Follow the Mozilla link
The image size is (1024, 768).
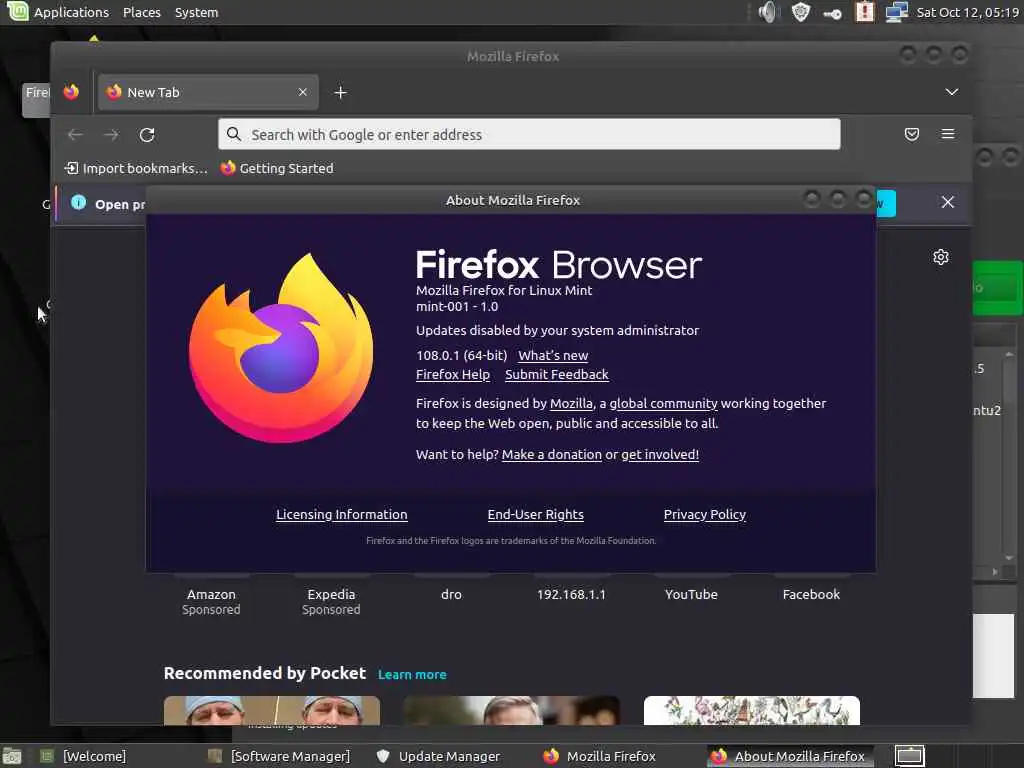click(571, 404)
